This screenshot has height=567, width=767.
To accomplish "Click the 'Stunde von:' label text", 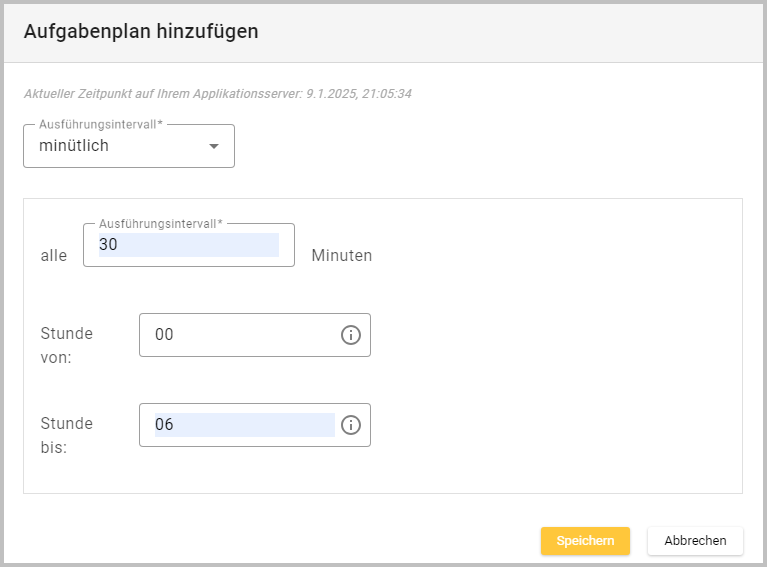I will point(66,345).
